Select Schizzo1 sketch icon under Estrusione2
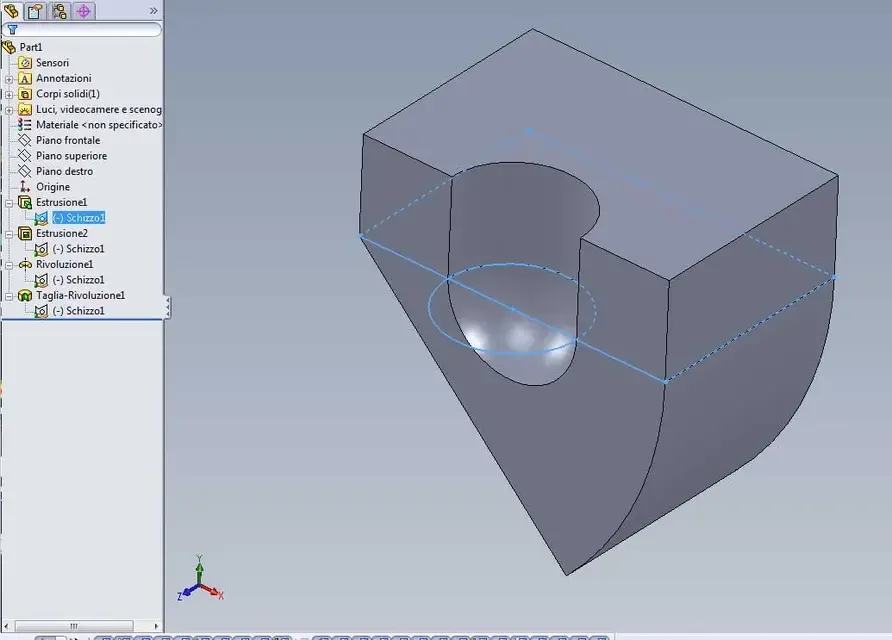Screen dimensions: 892x640 pyautogui.click(x=41, y=249)
